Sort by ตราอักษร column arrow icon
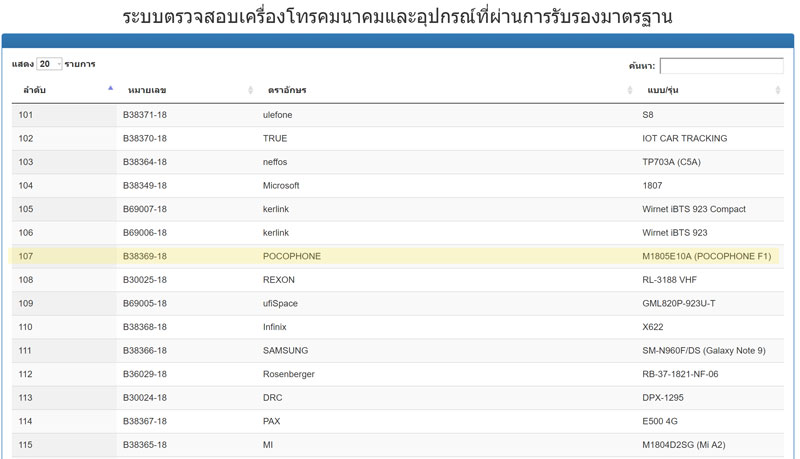The image size is (800, 459). click(x=630, y=90)
